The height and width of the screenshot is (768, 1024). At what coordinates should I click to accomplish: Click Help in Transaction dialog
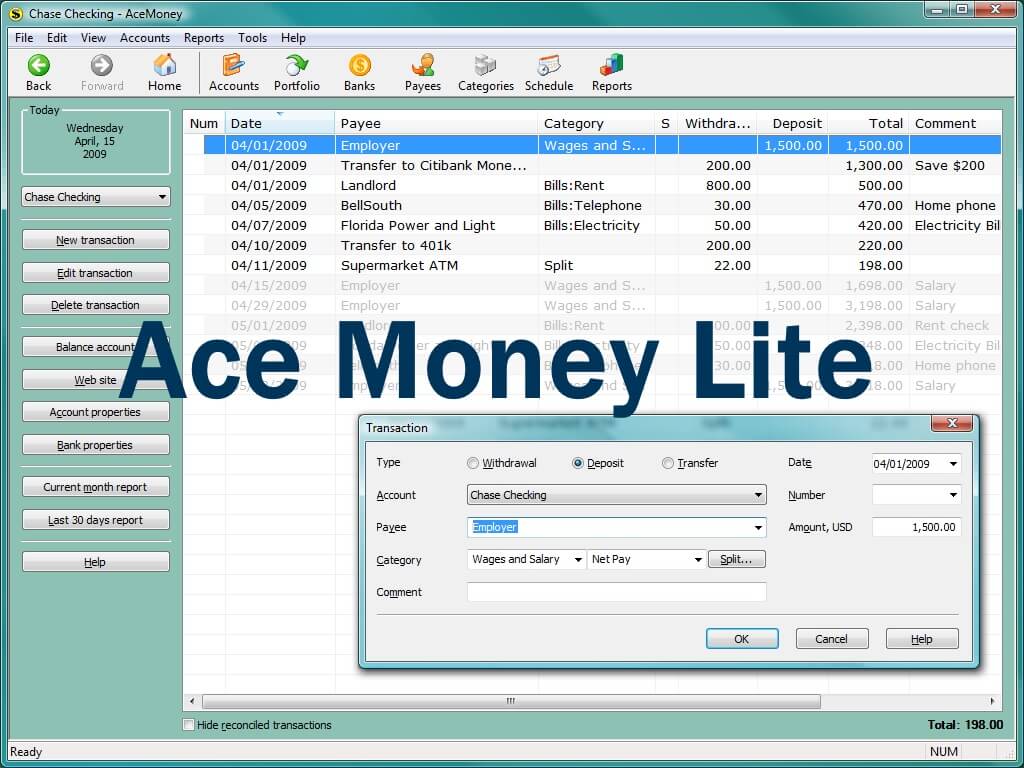(922, 639)
